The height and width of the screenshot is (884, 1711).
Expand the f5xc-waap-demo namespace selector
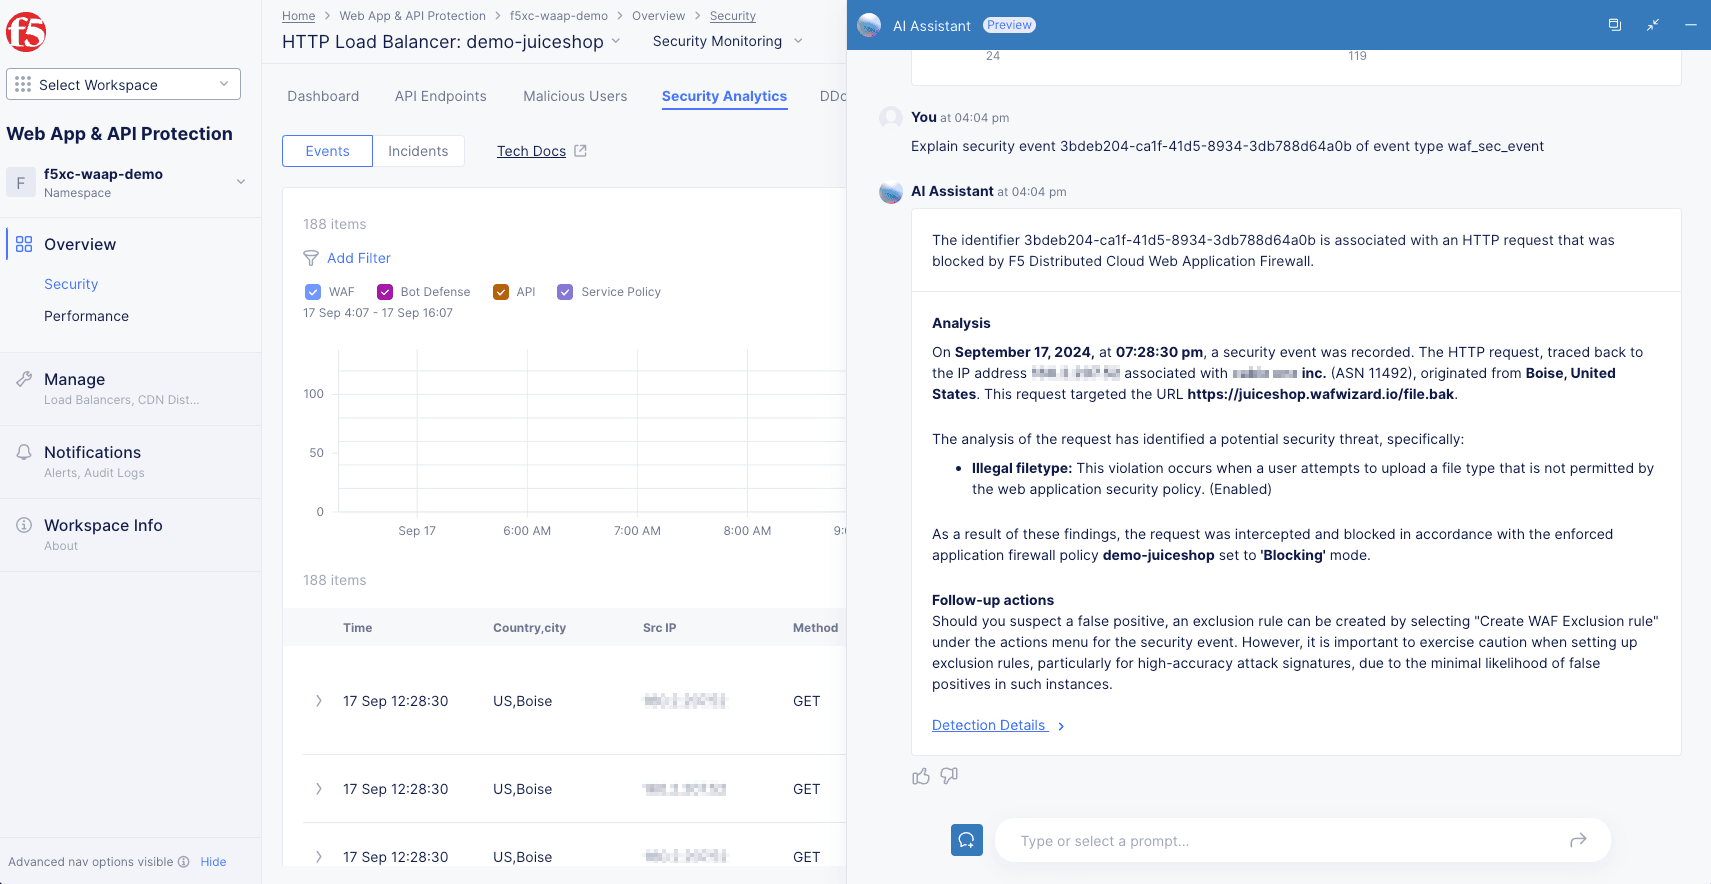pos(240,182)
